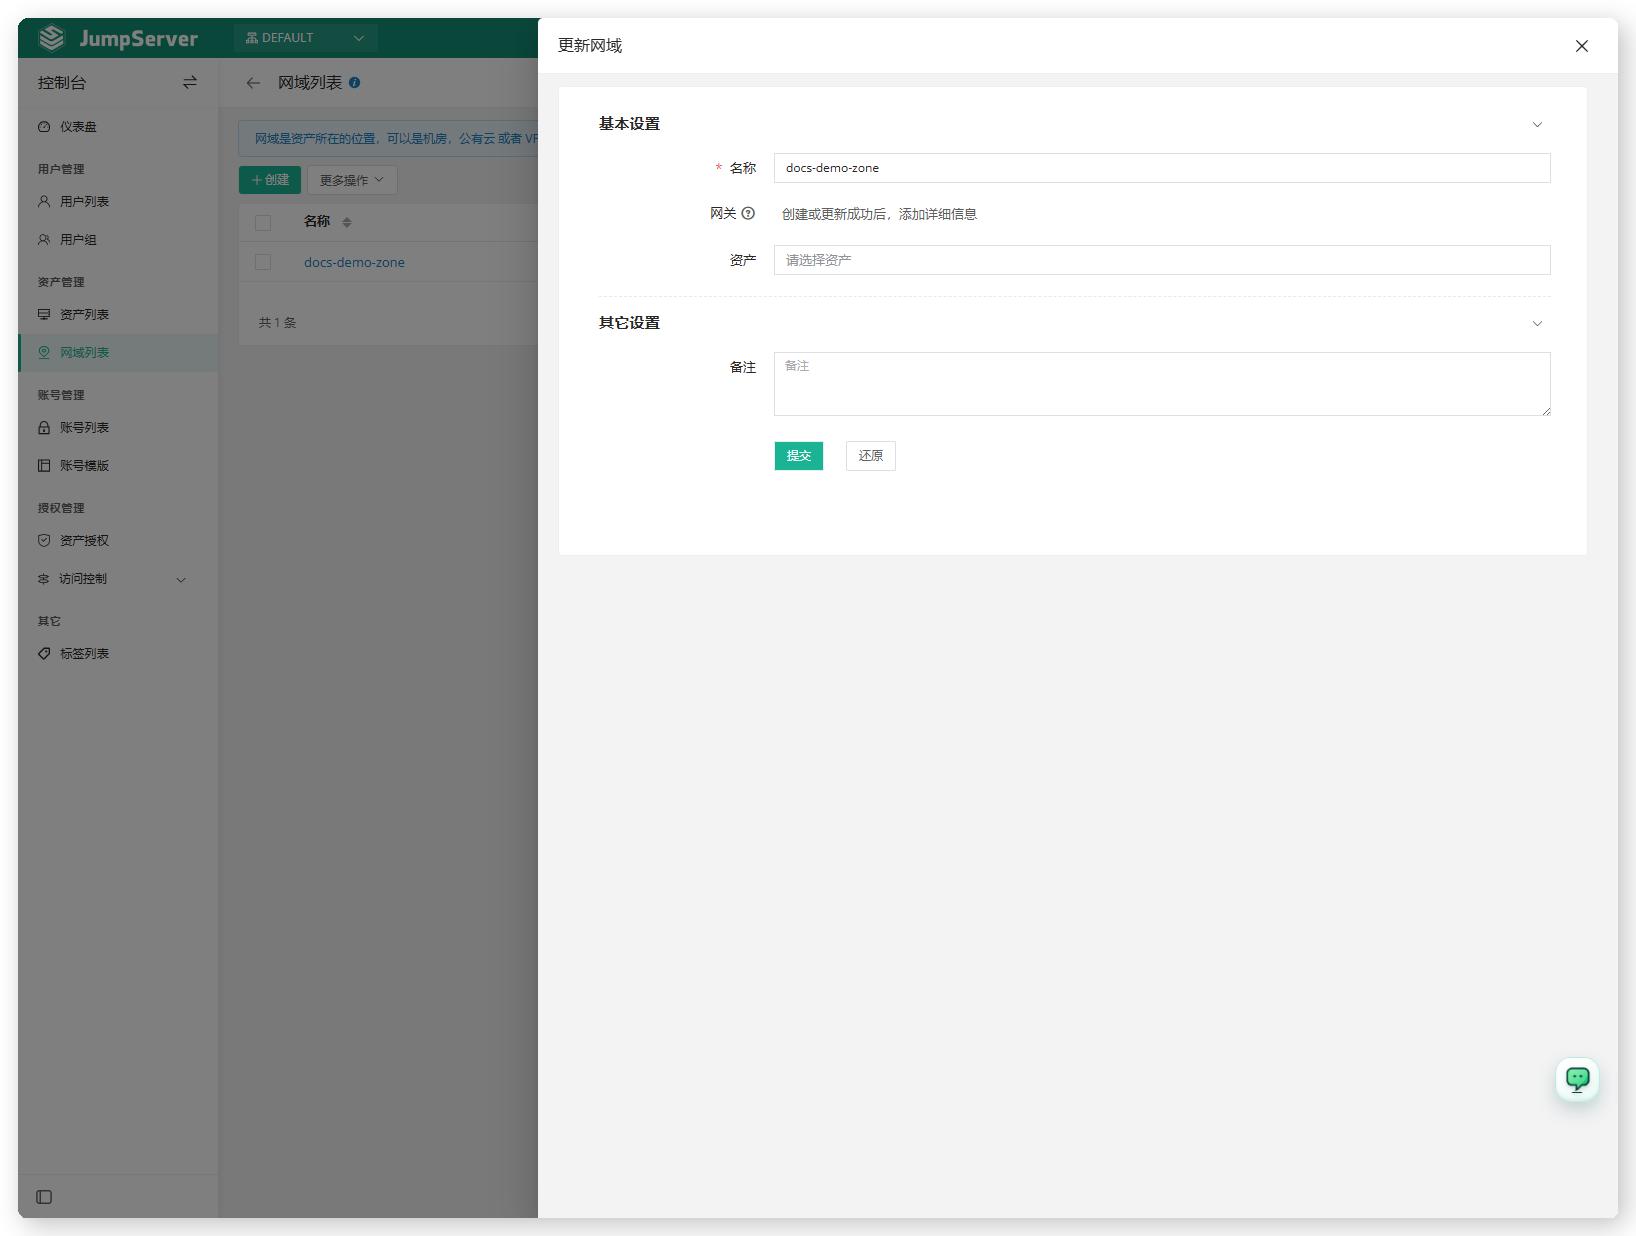Open the 更多操作 dropdown
This screenshot has width=1636, height=1236.
[x=352, y=180]
